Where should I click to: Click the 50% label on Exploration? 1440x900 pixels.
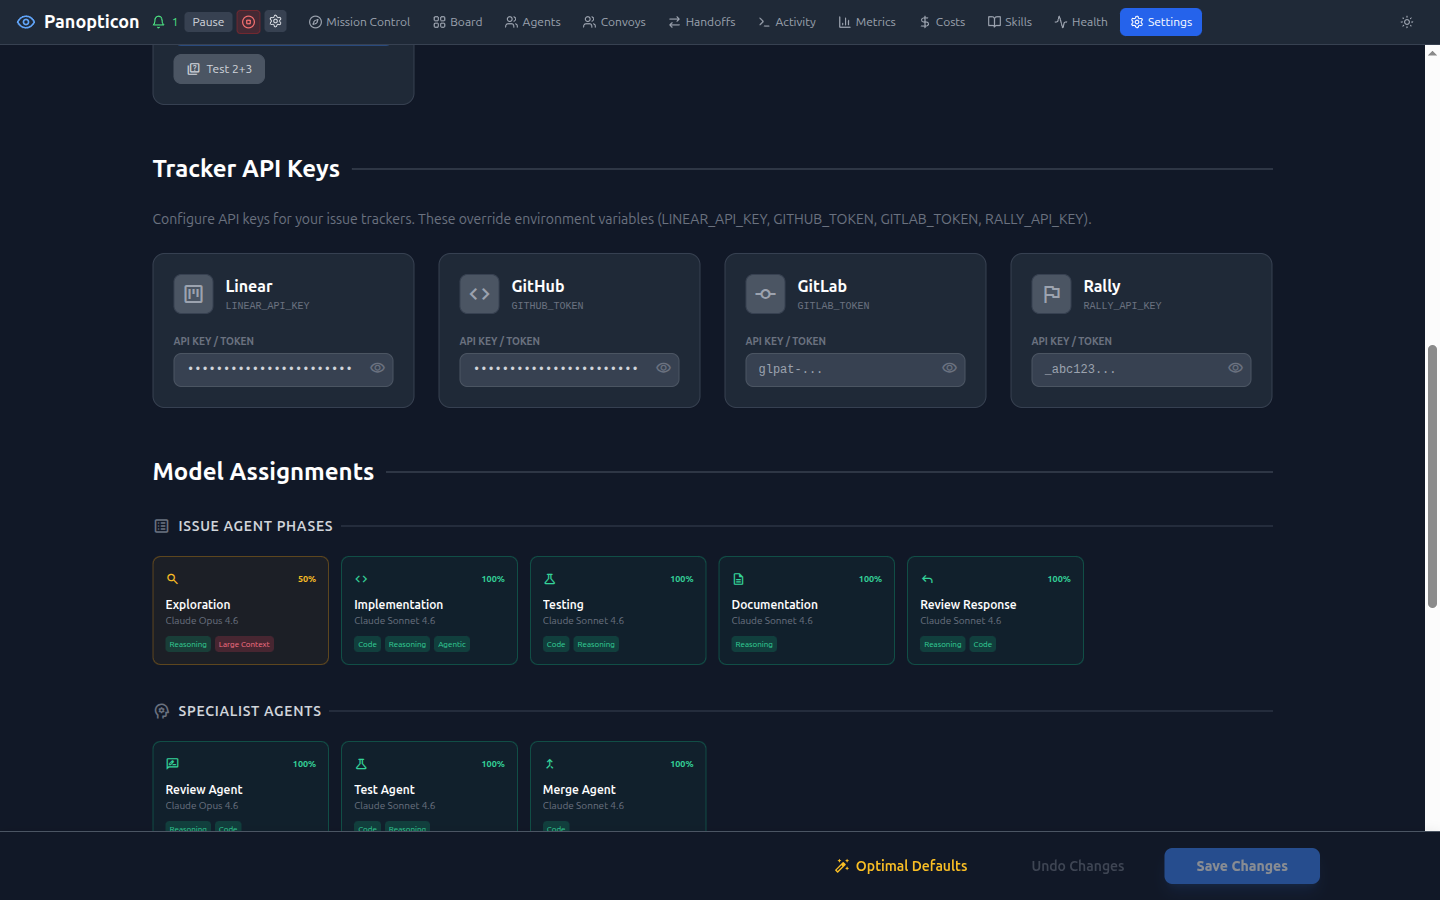(x=307, y=579)
